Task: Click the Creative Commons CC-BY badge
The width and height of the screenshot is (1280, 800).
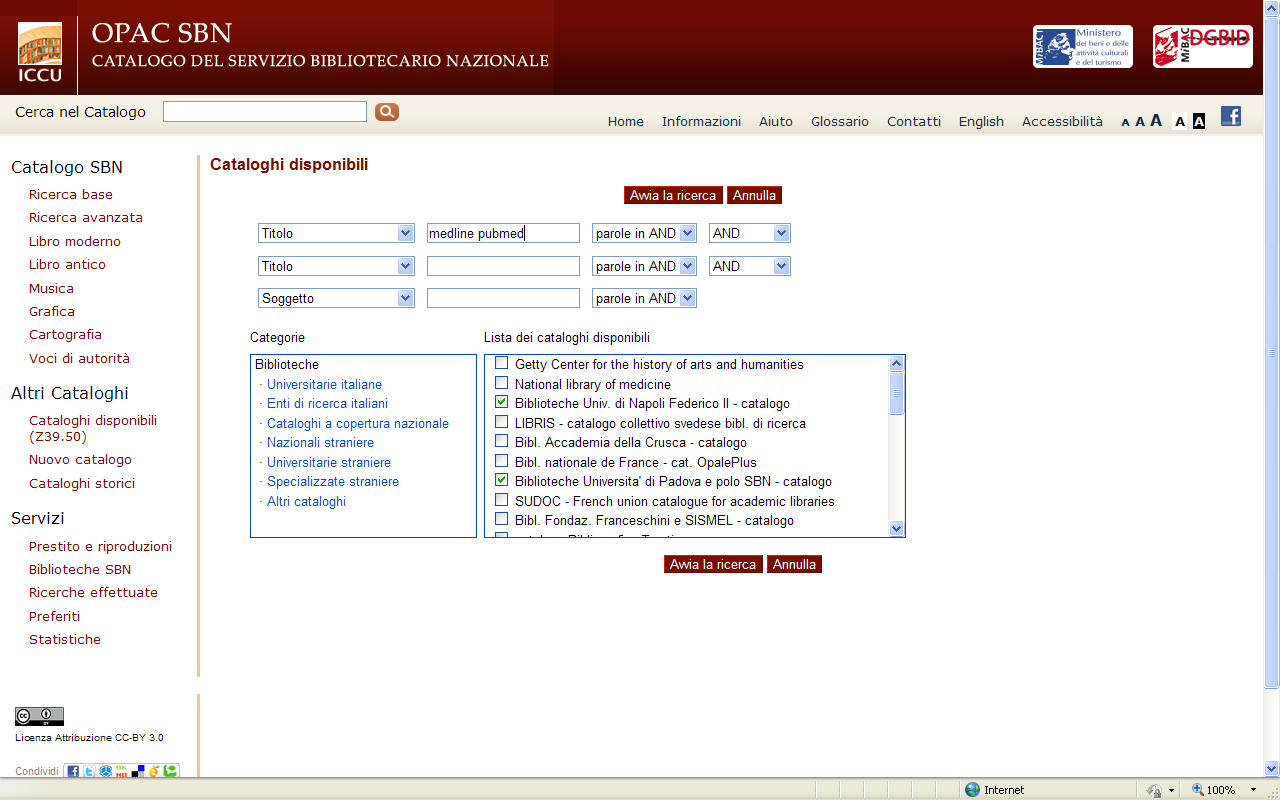Action: pyautogui.click(x=39, y=716)
